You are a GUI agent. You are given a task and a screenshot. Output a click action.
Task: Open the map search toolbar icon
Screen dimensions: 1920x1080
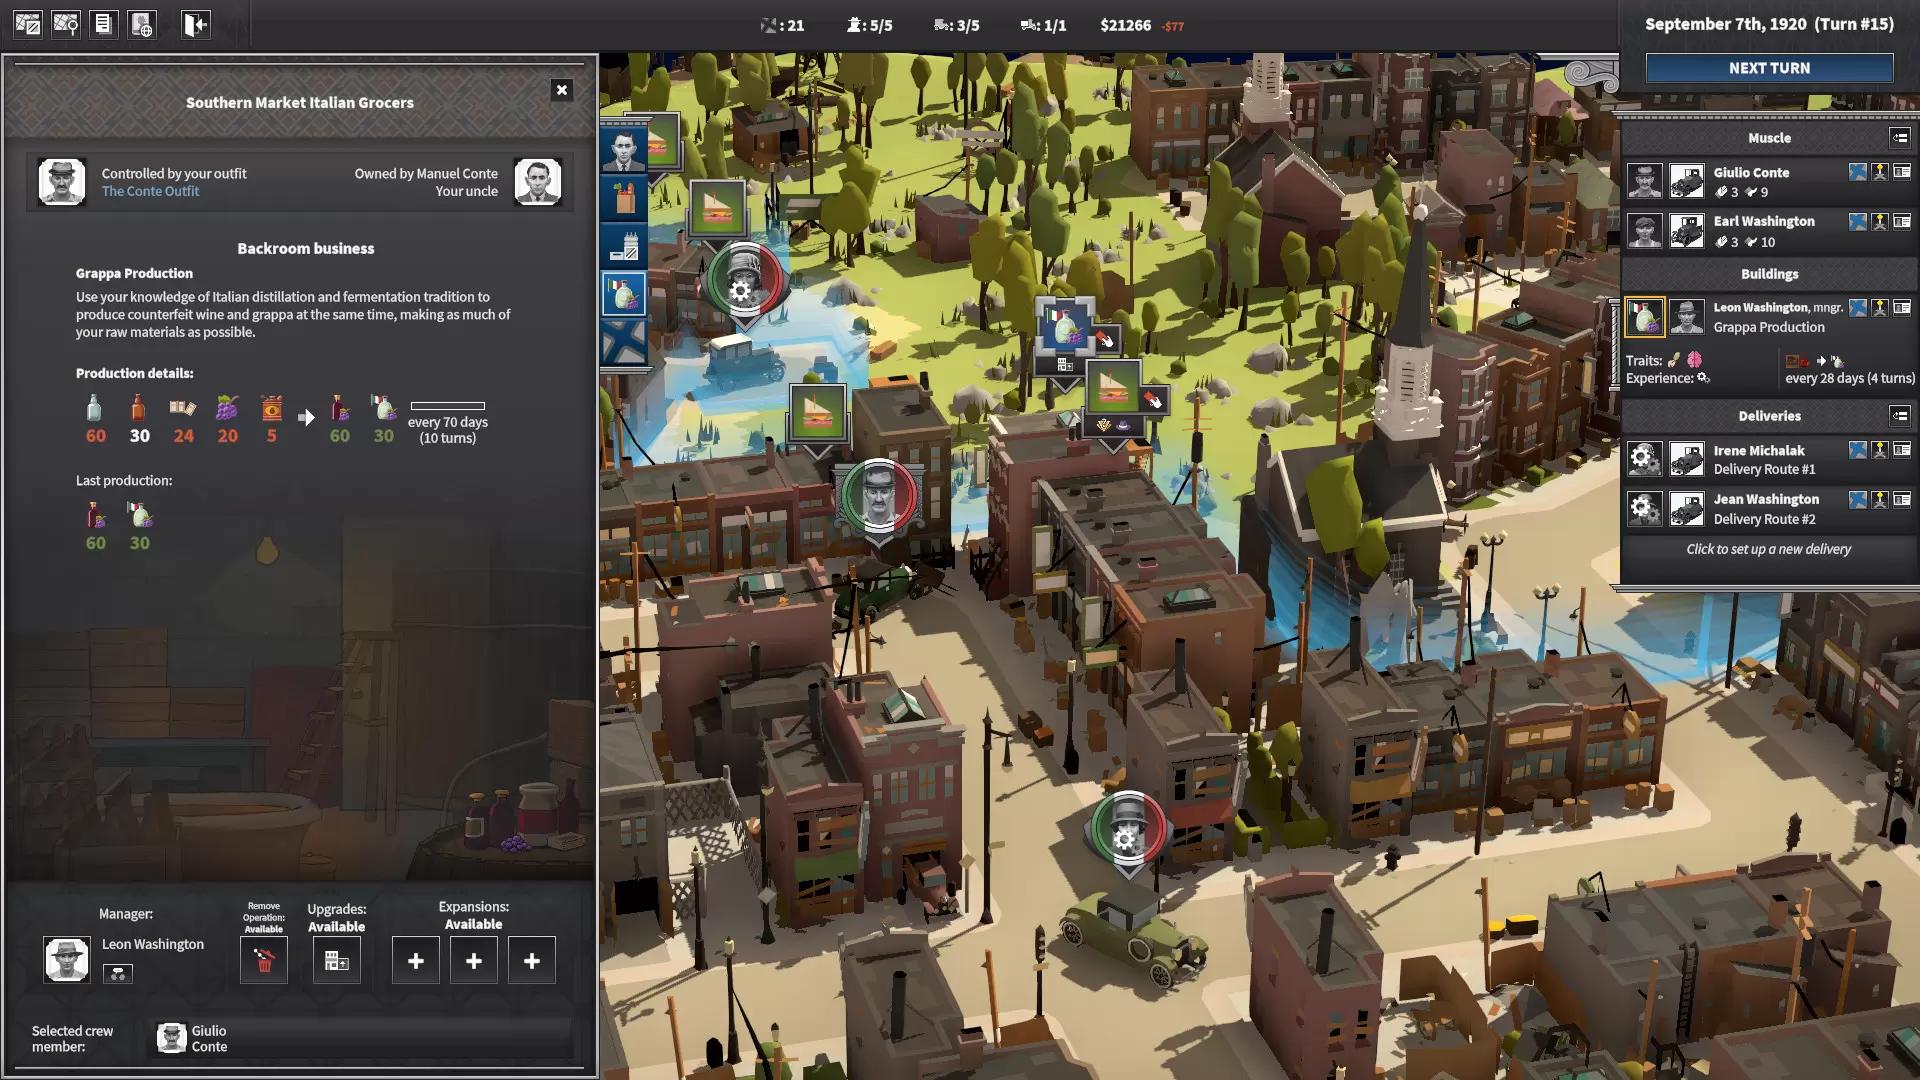[x=66, y=25]
